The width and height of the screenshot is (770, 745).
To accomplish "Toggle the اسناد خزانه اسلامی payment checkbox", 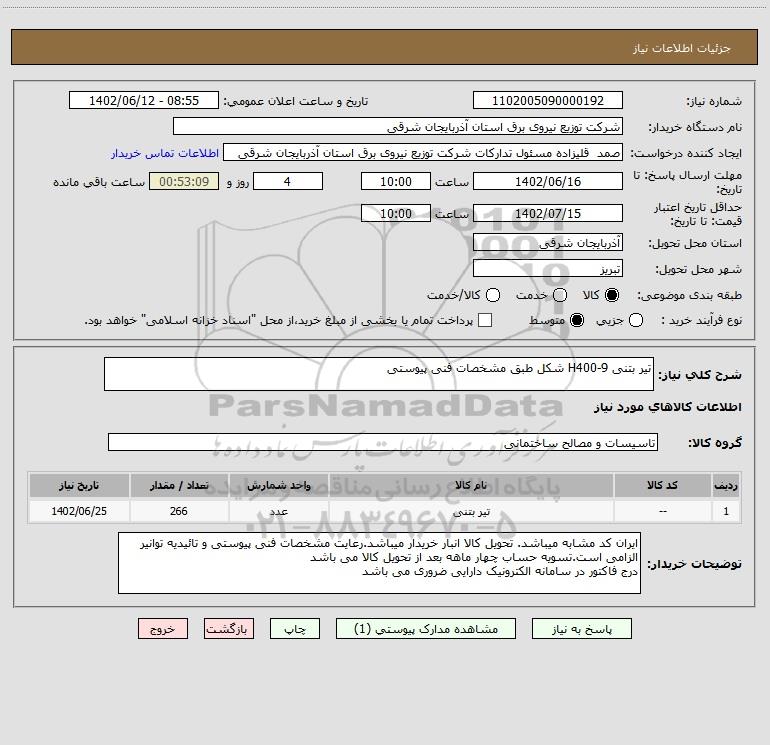I will click(x=485, y=320).
